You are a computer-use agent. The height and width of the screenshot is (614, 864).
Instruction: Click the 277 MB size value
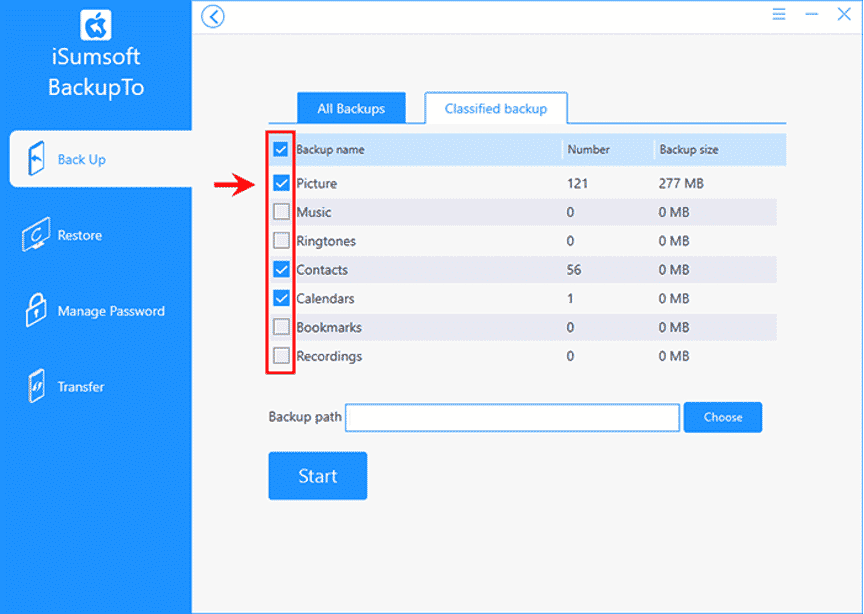point(681,184)
